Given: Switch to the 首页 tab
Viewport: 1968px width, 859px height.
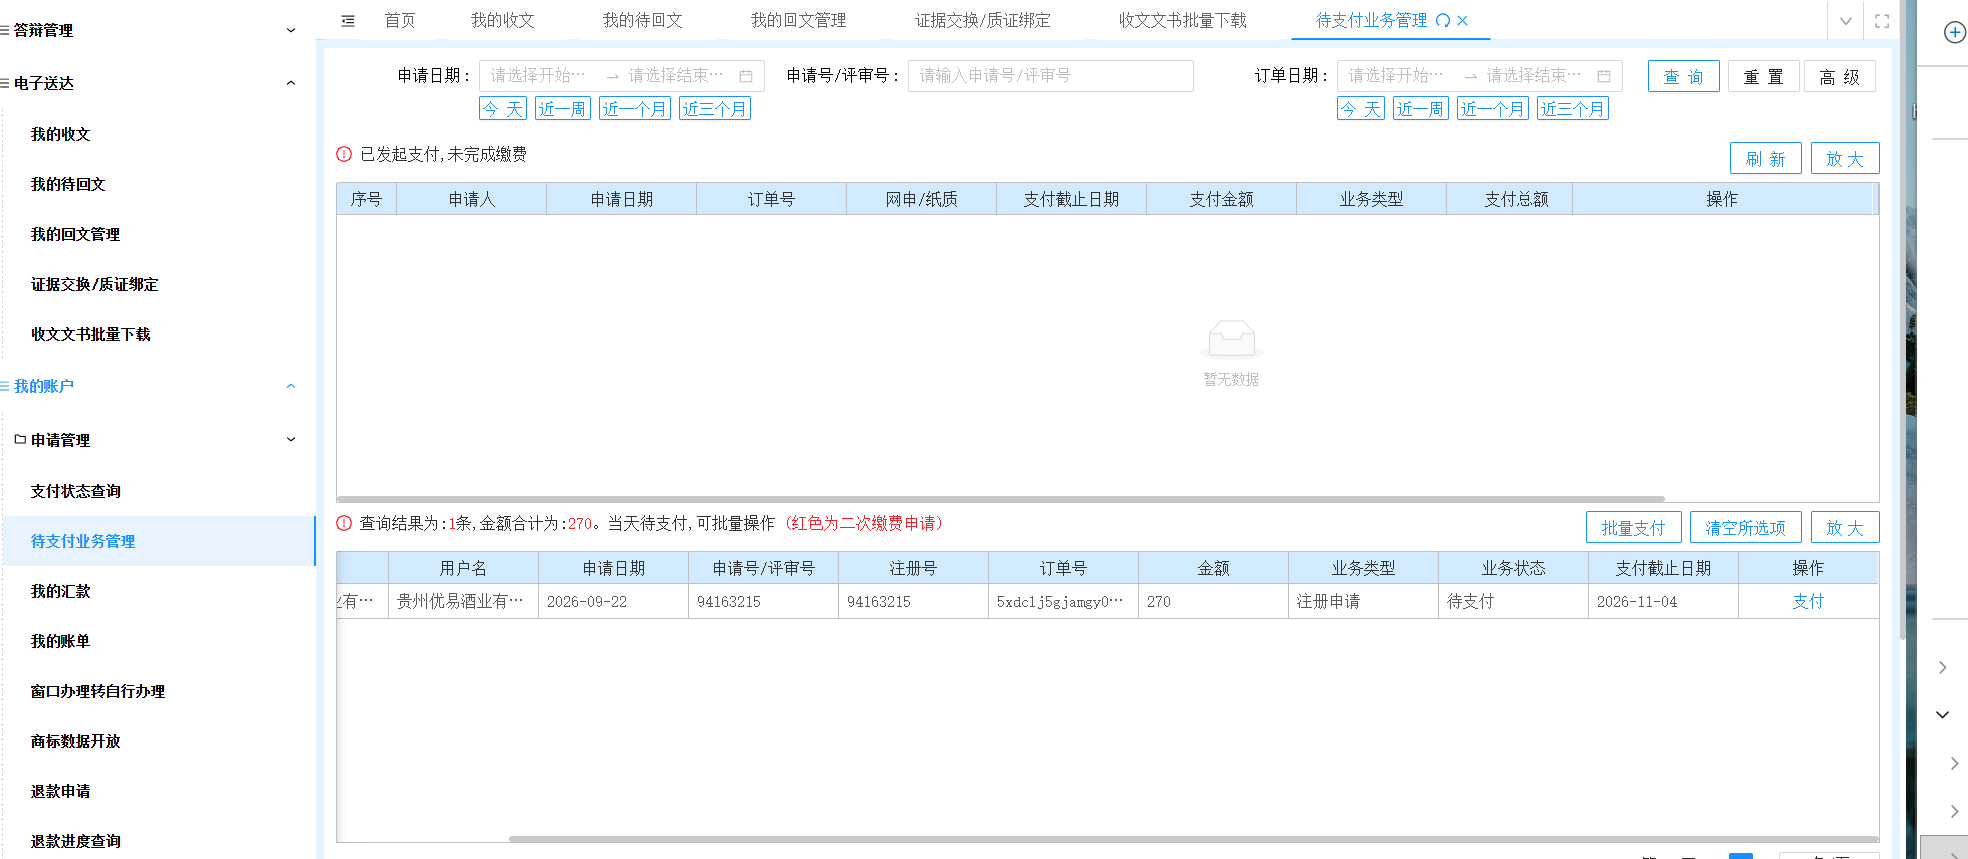Looking at the screenshot, I should coord(400,21).
